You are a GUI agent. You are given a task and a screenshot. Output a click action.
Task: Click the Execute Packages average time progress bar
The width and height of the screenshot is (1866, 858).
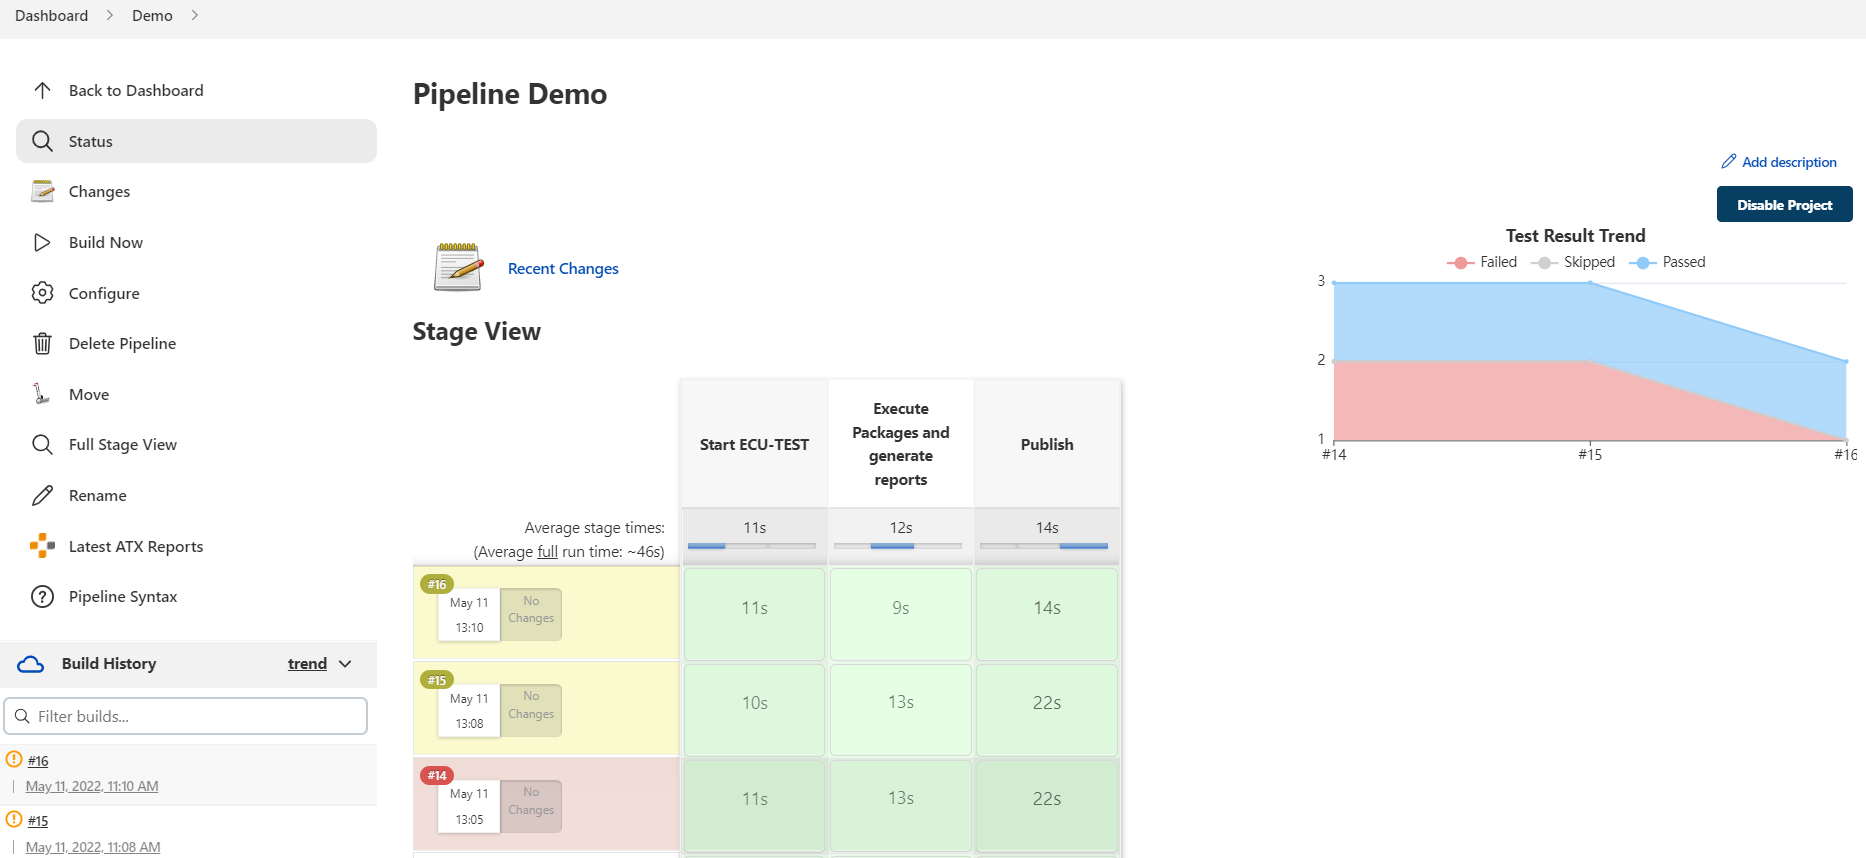coord(898,546)
